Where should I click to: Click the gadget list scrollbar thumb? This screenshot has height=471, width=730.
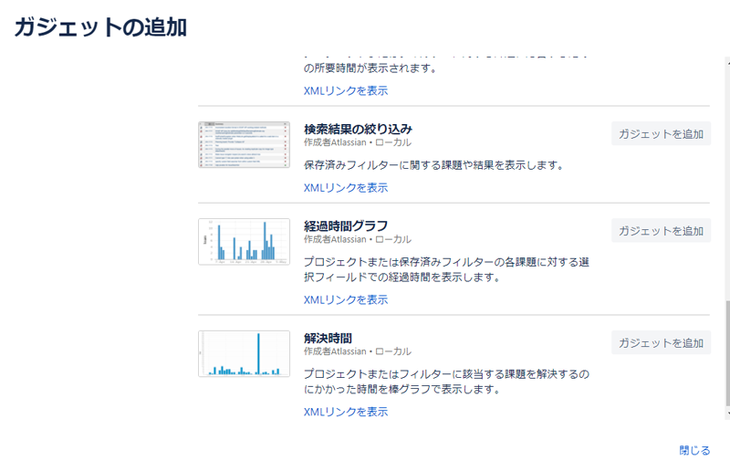tap(727, 354)
